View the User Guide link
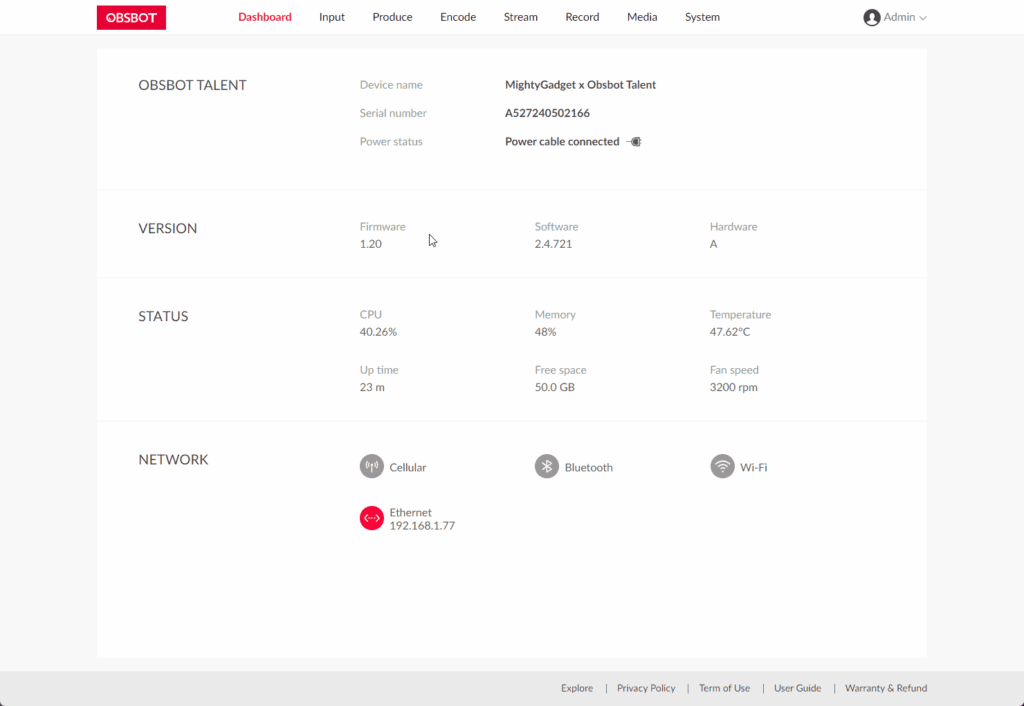Image resolution: width=1024 pixels, height=706 pixels. click(797, 688)
